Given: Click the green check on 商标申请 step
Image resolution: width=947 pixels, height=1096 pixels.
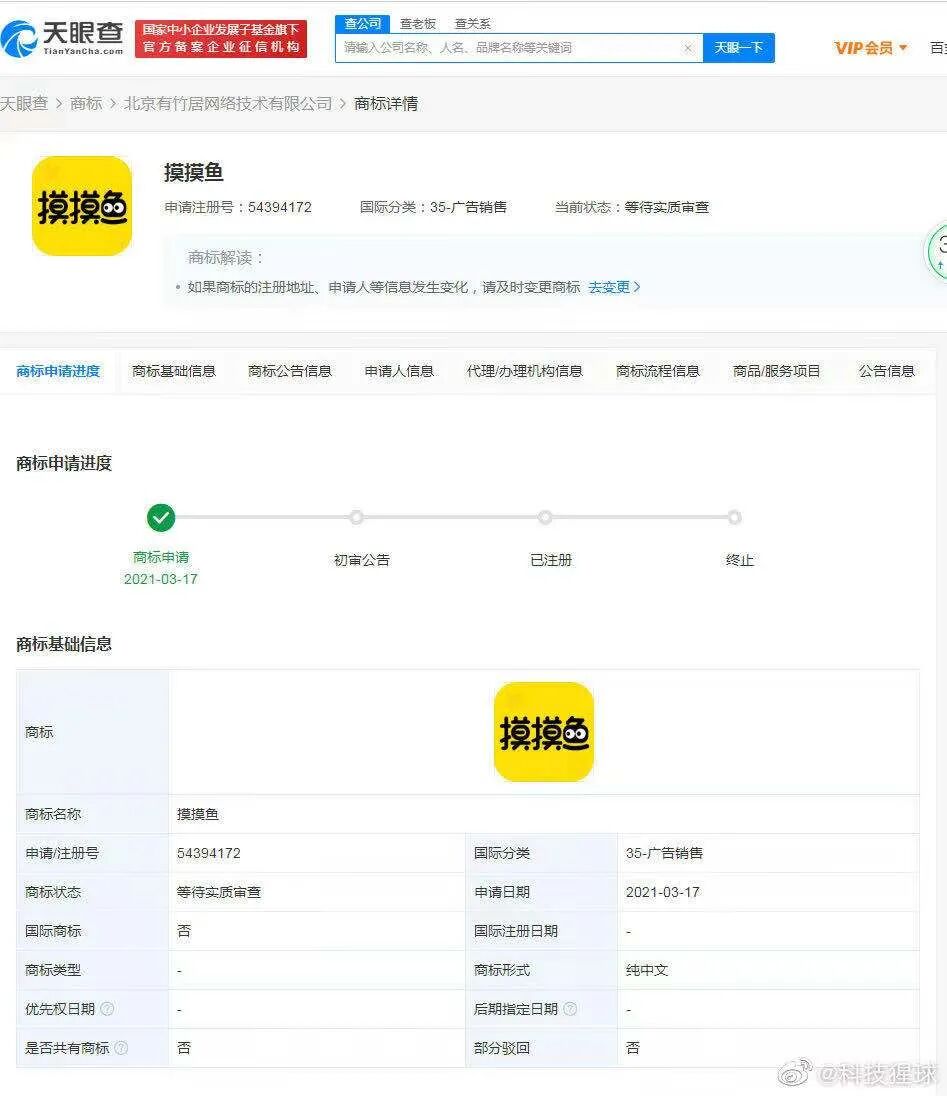Looking at the screenshot, I should (161, 517).
